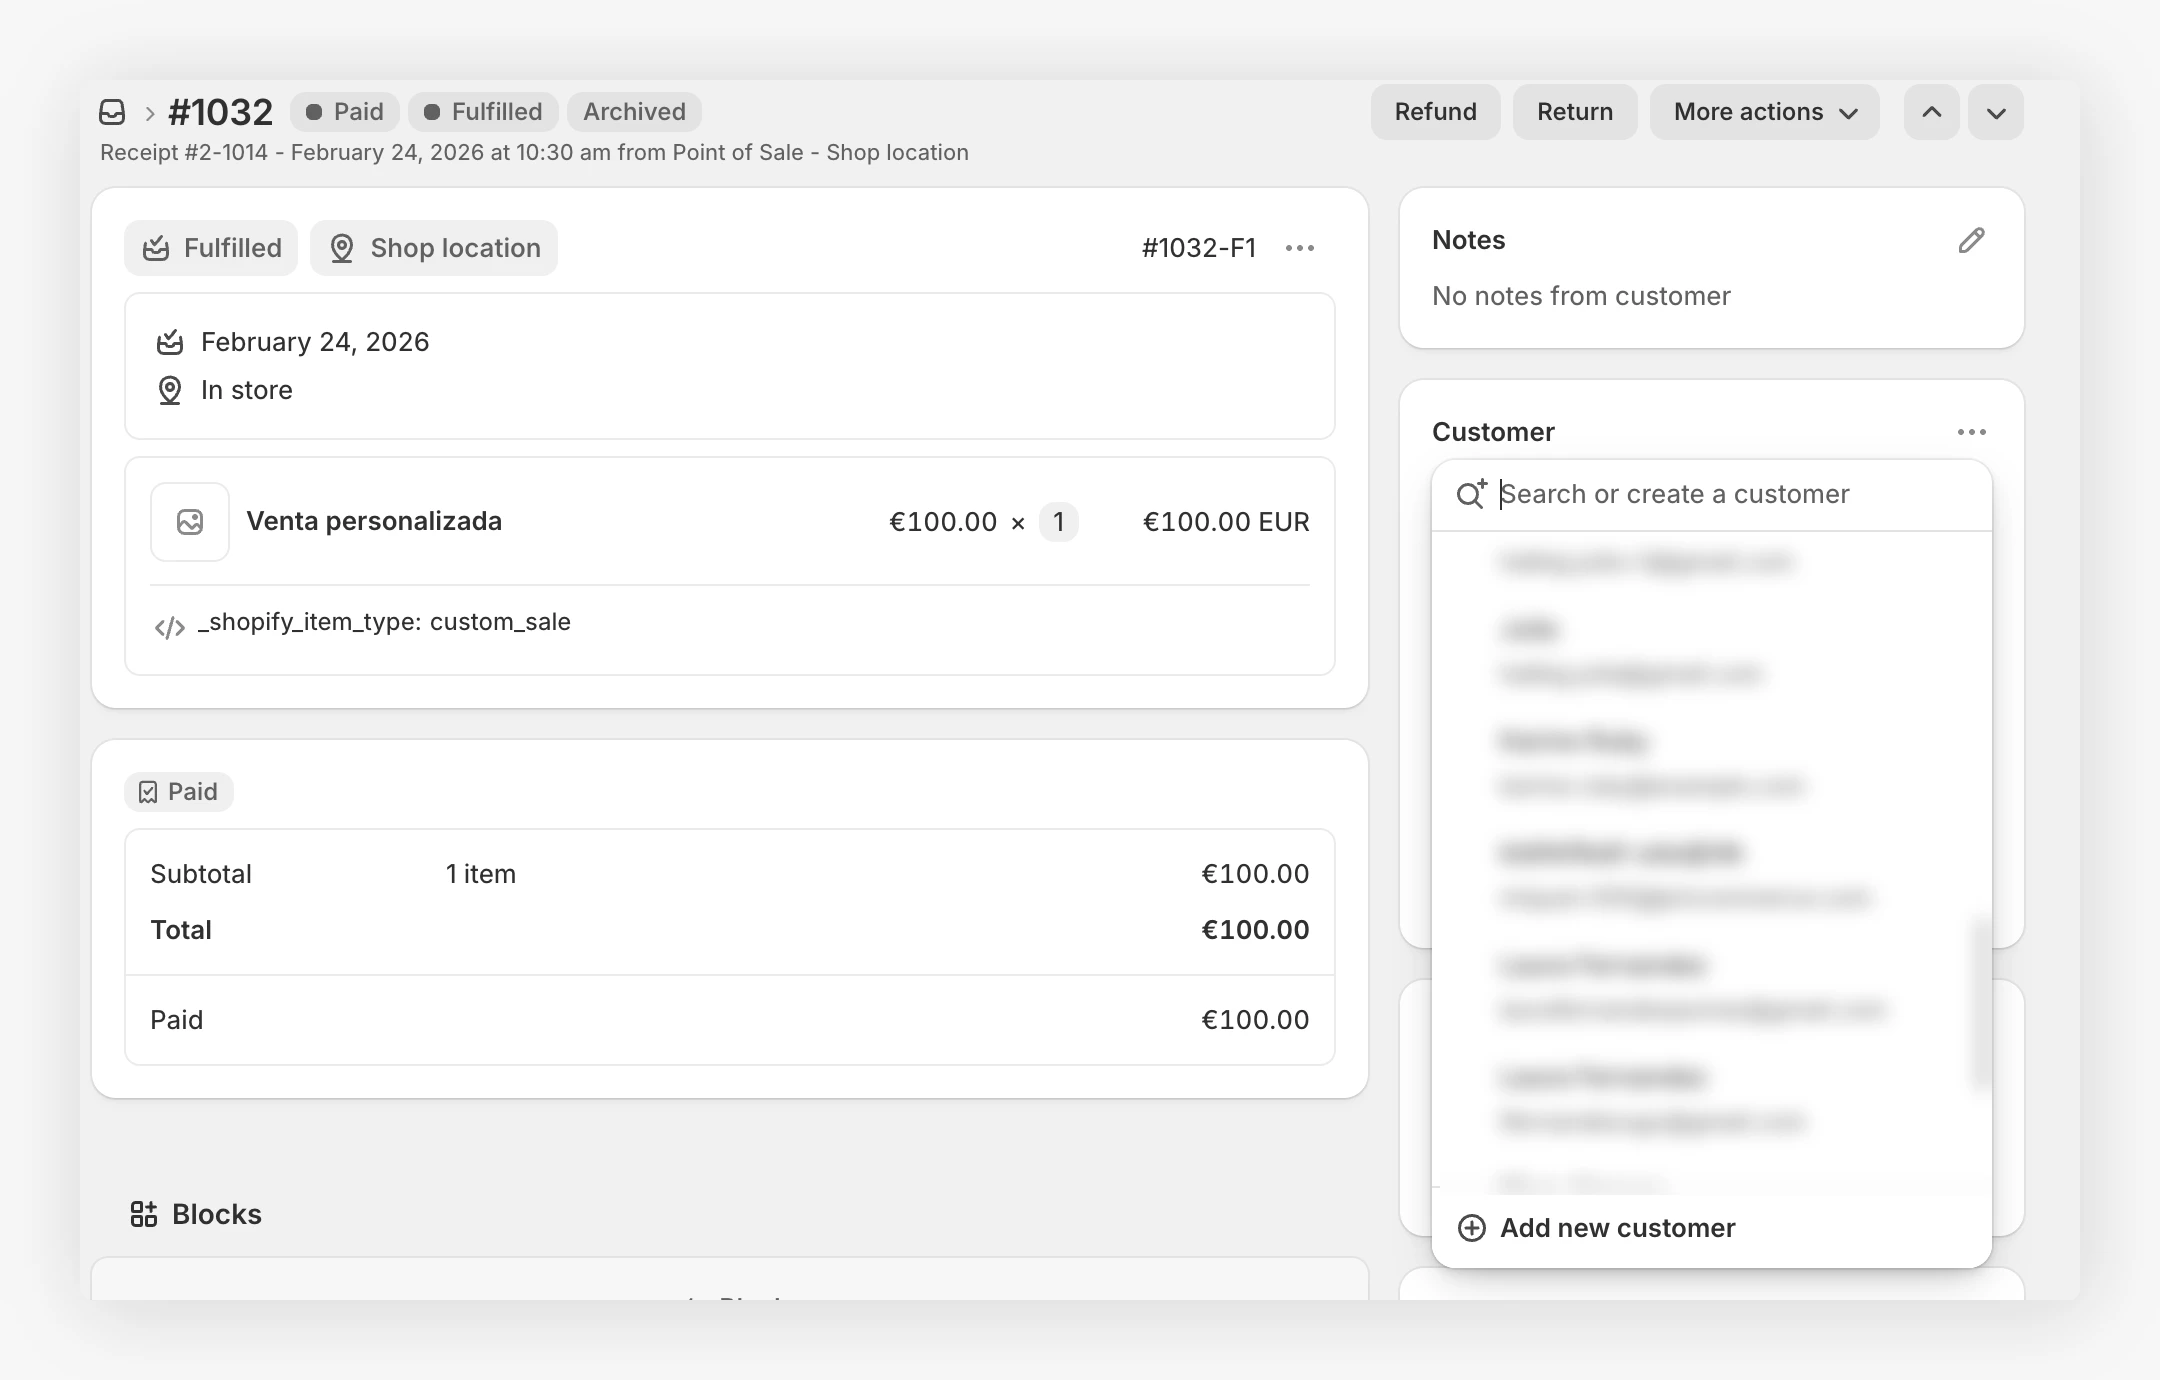Click the Shop location badge
This screenshot has height=1380, width=2160.
pos(434,248)
